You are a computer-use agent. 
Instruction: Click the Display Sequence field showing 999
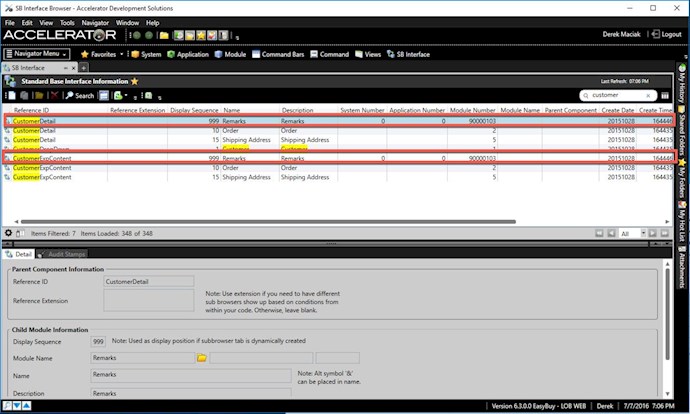pyautogui.click(x=98, y=341)
